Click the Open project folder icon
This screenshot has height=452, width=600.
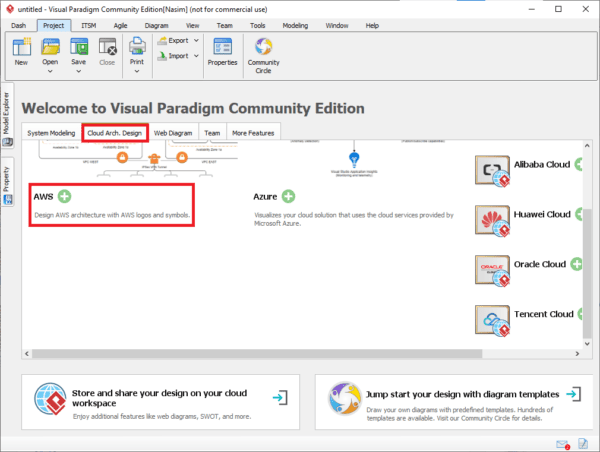coord(50,47)
